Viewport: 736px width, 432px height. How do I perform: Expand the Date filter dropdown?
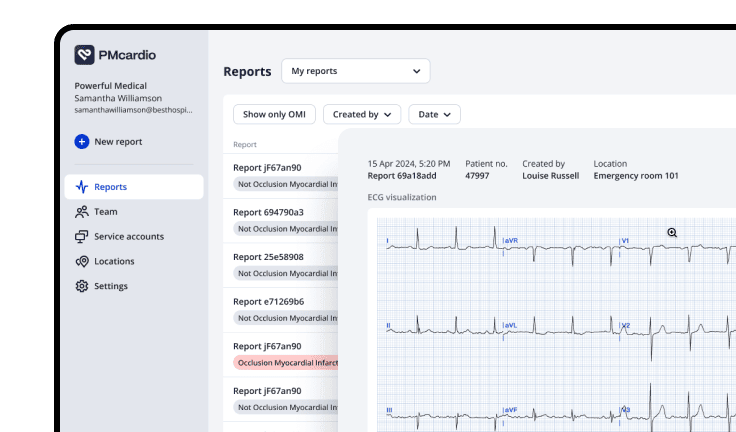(434, 115)
